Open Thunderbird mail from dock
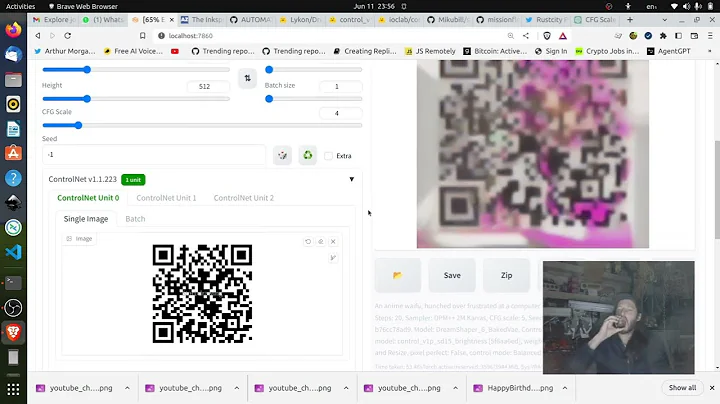Image resolution: width=720 pixels, height=404 pixels. (x=13, y=55)
